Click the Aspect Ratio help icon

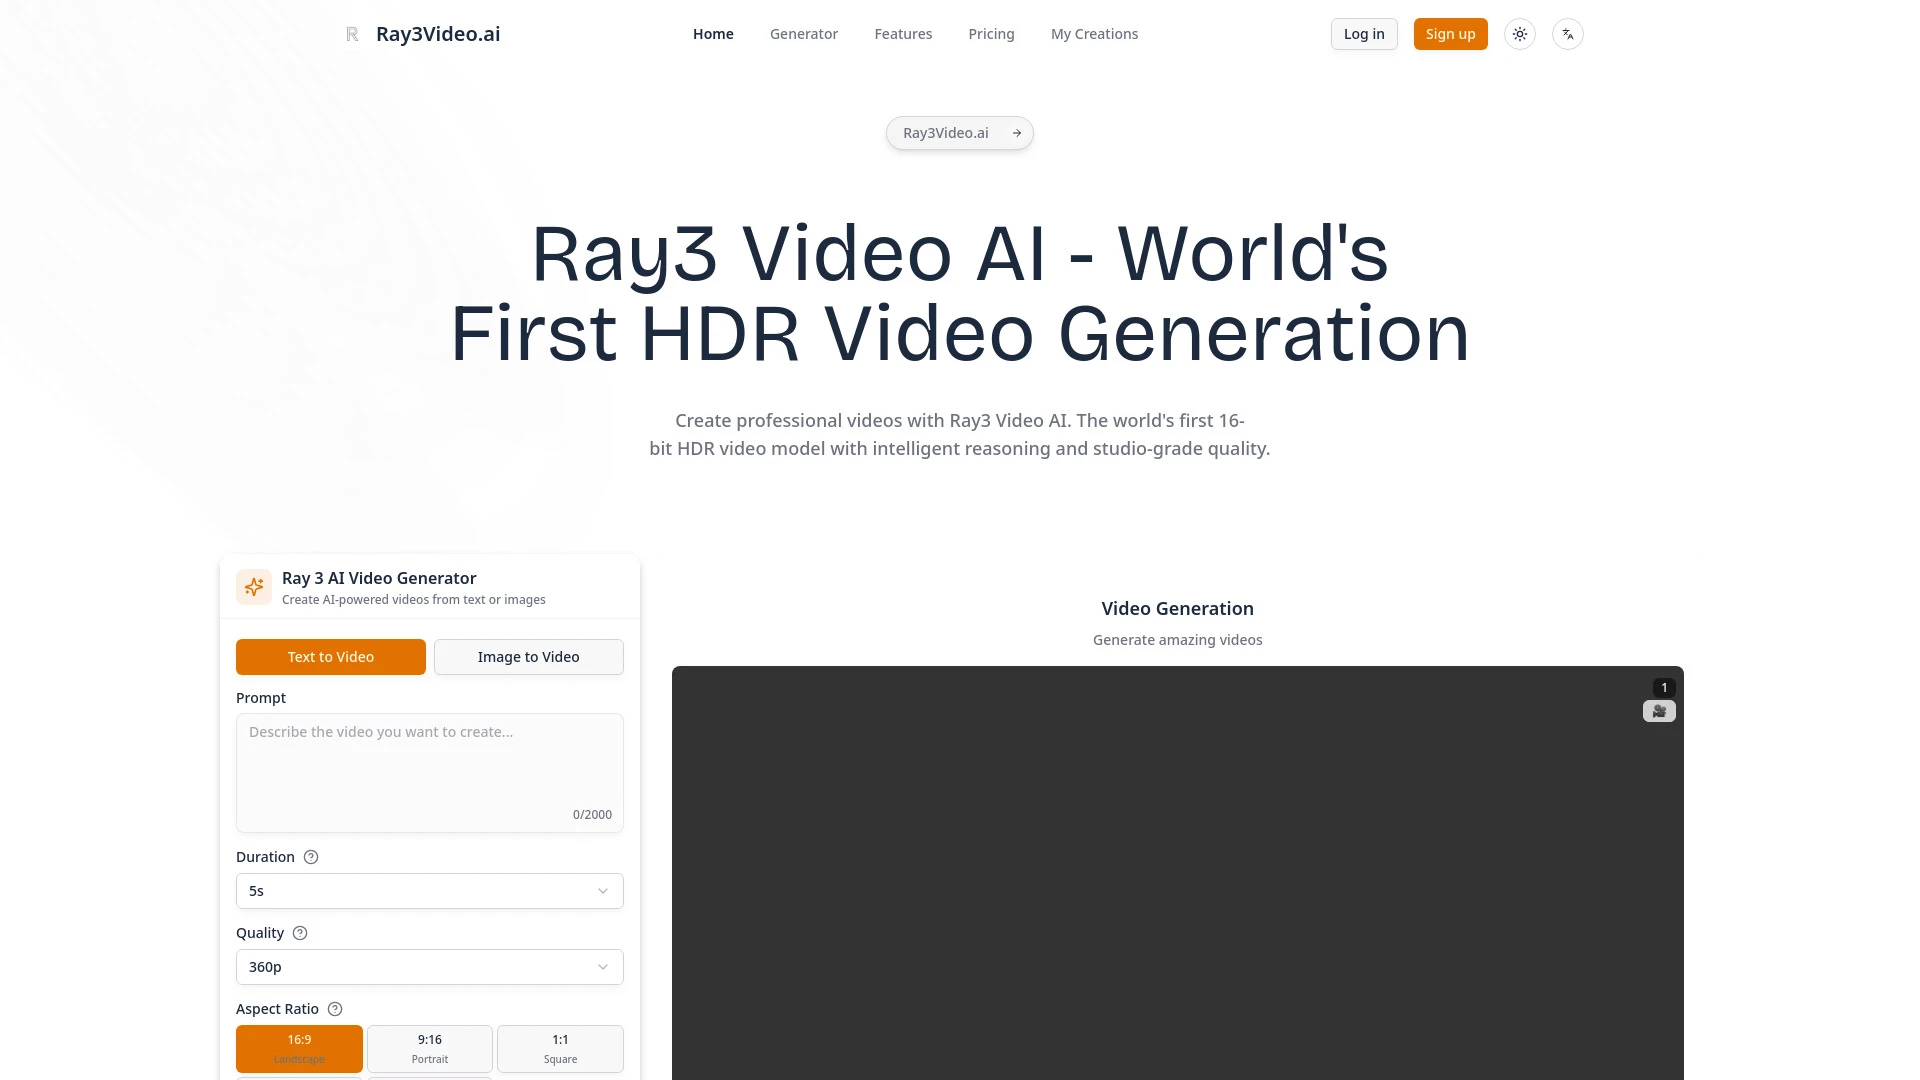(334, 1009)
